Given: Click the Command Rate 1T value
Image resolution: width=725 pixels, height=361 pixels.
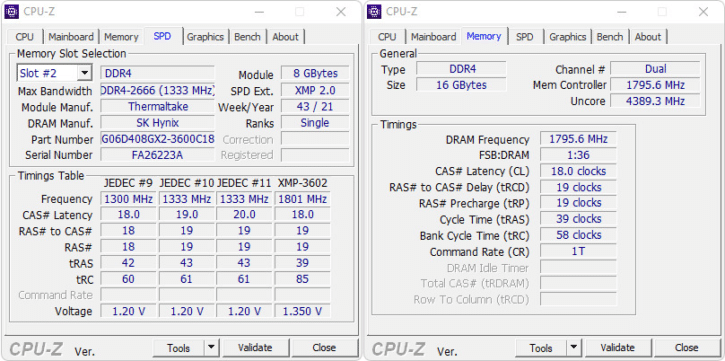Looking at the screenshot, I should click(578, 251).
